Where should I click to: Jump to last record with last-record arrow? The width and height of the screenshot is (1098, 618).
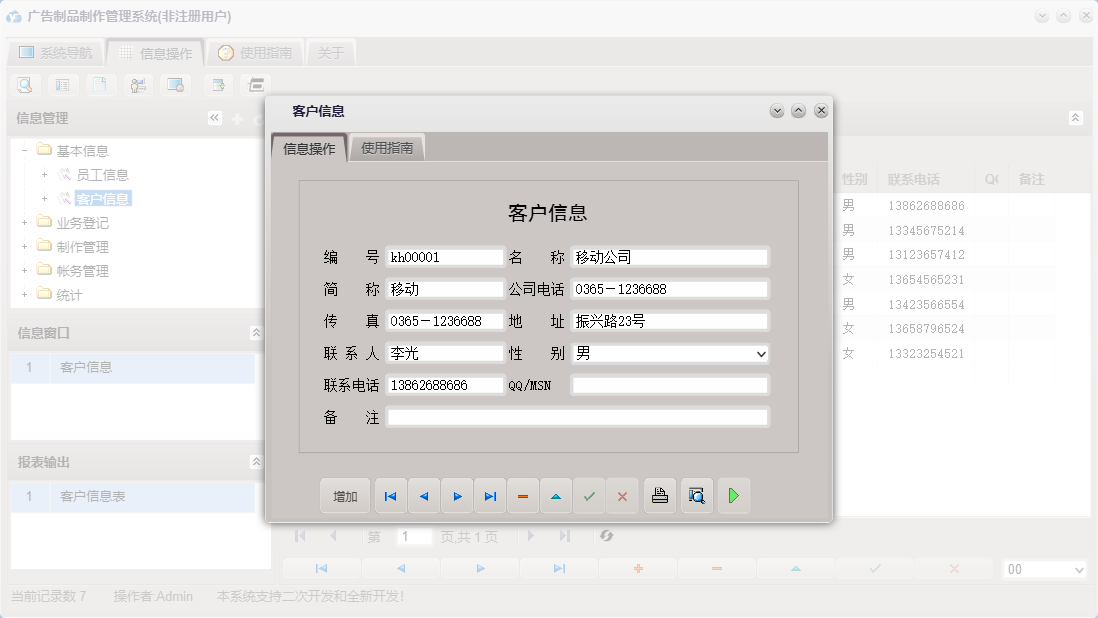point(490,495)
